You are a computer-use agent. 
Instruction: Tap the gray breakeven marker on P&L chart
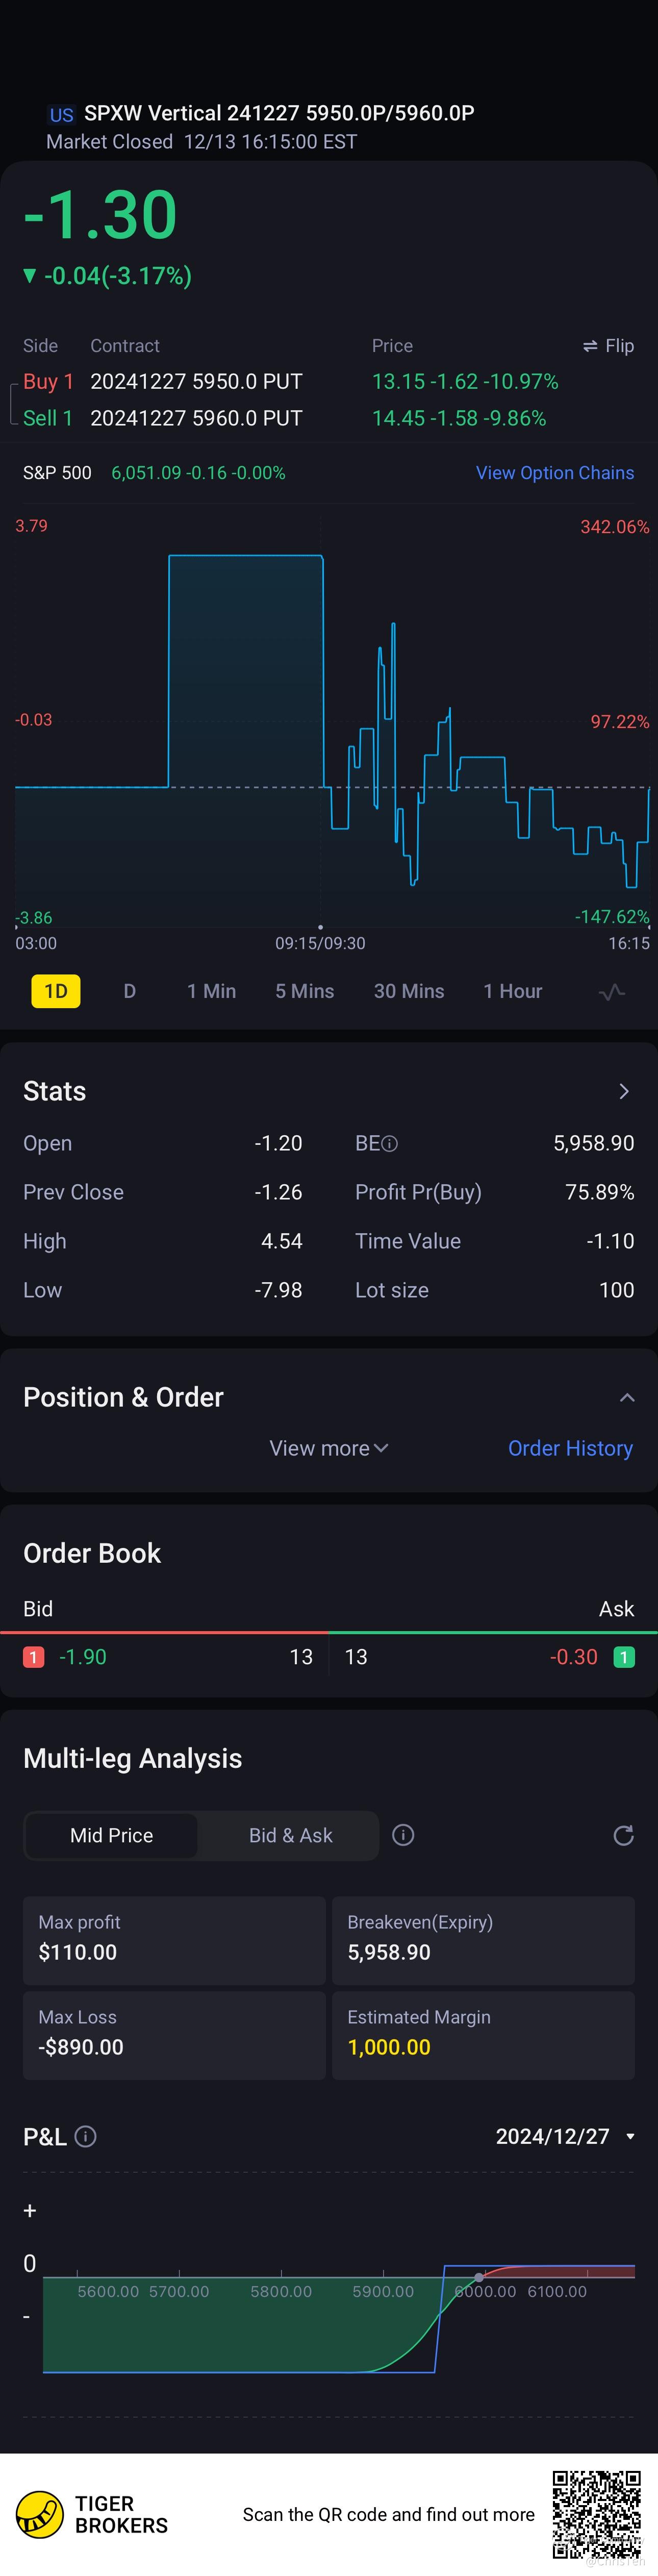(x=479, y=2278)
